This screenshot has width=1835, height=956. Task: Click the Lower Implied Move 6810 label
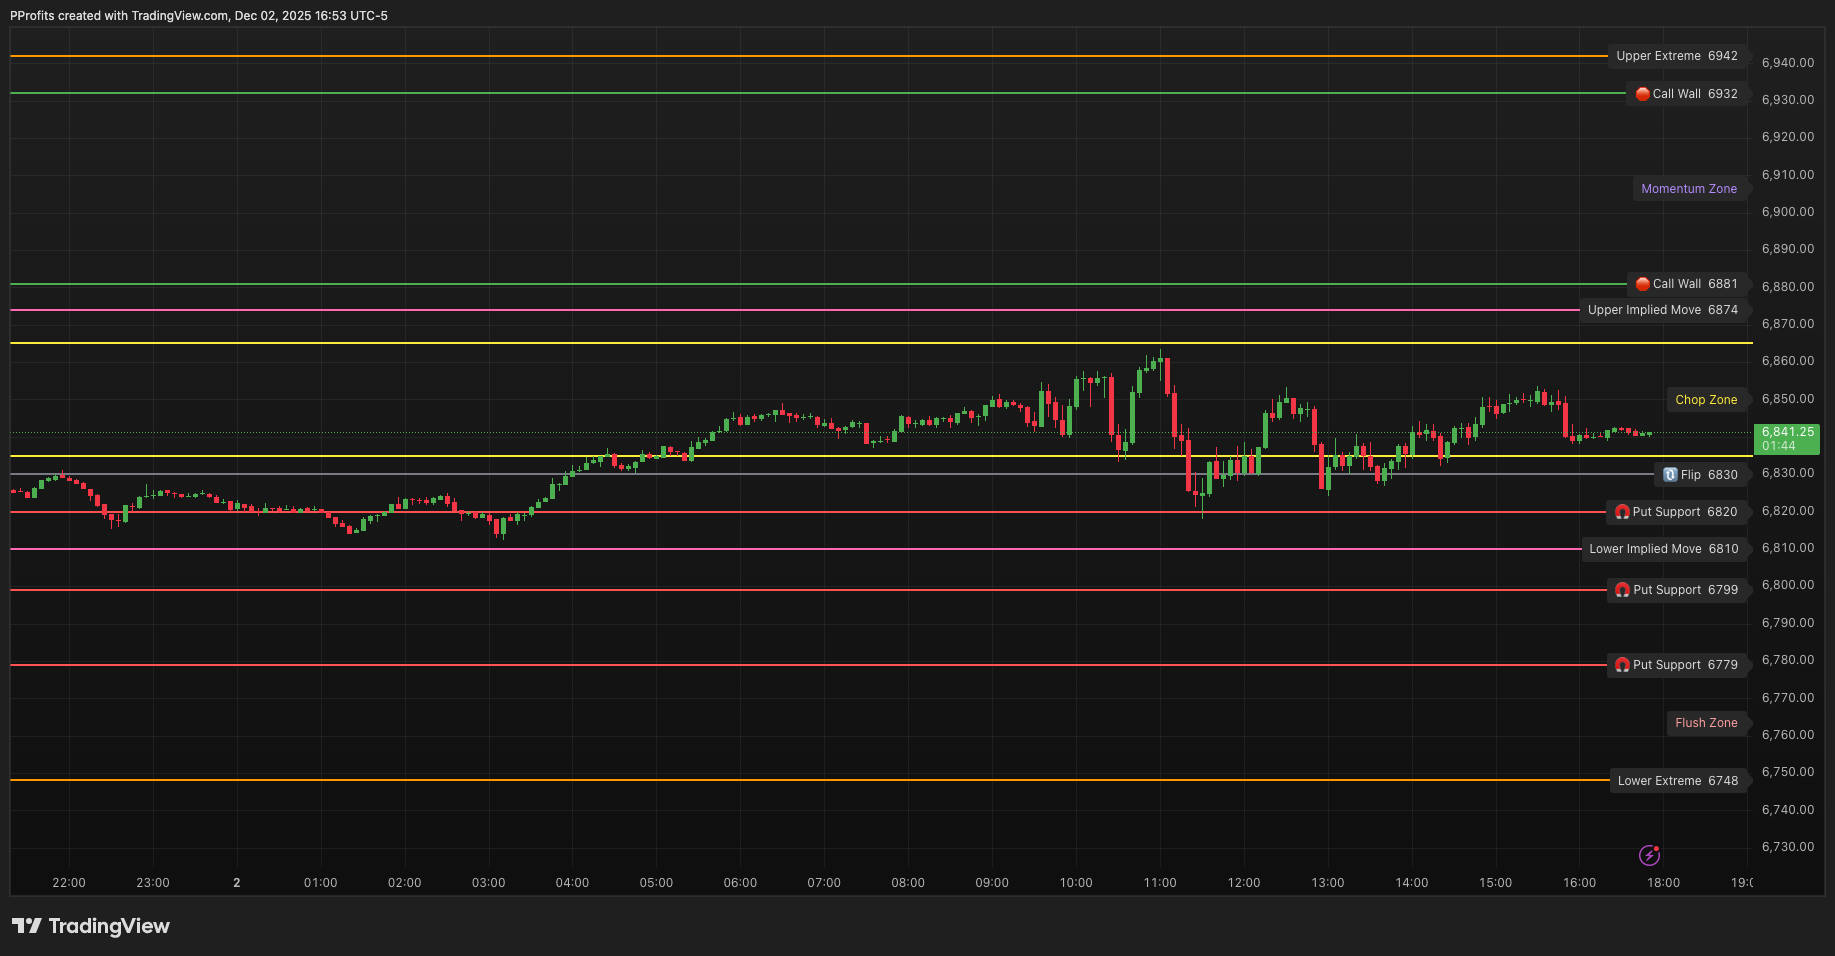1663,549
